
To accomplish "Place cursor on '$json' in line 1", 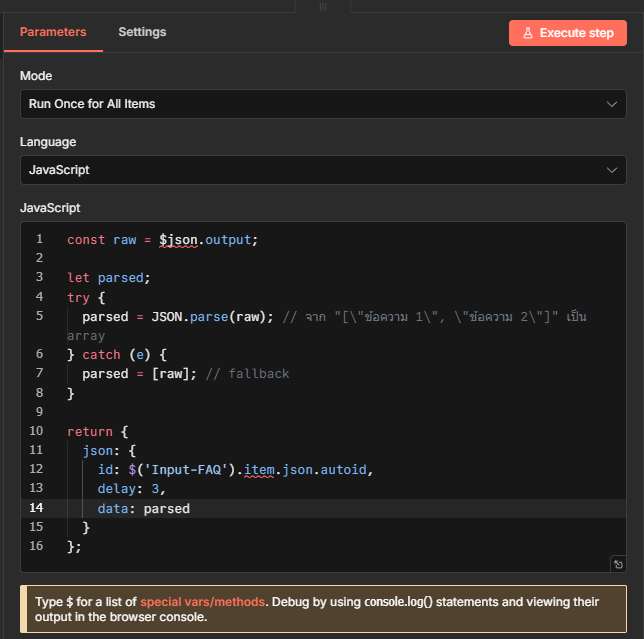I will (178, 240).
